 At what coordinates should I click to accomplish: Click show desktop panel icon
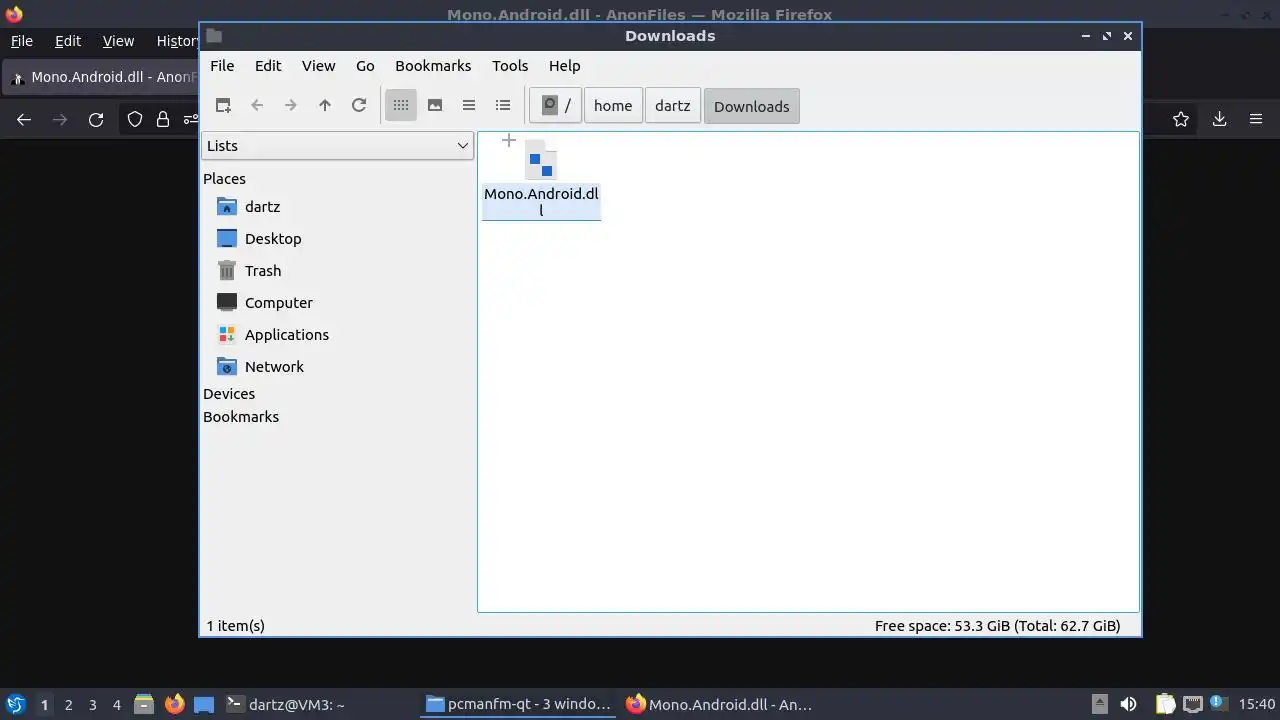(204, 704)
